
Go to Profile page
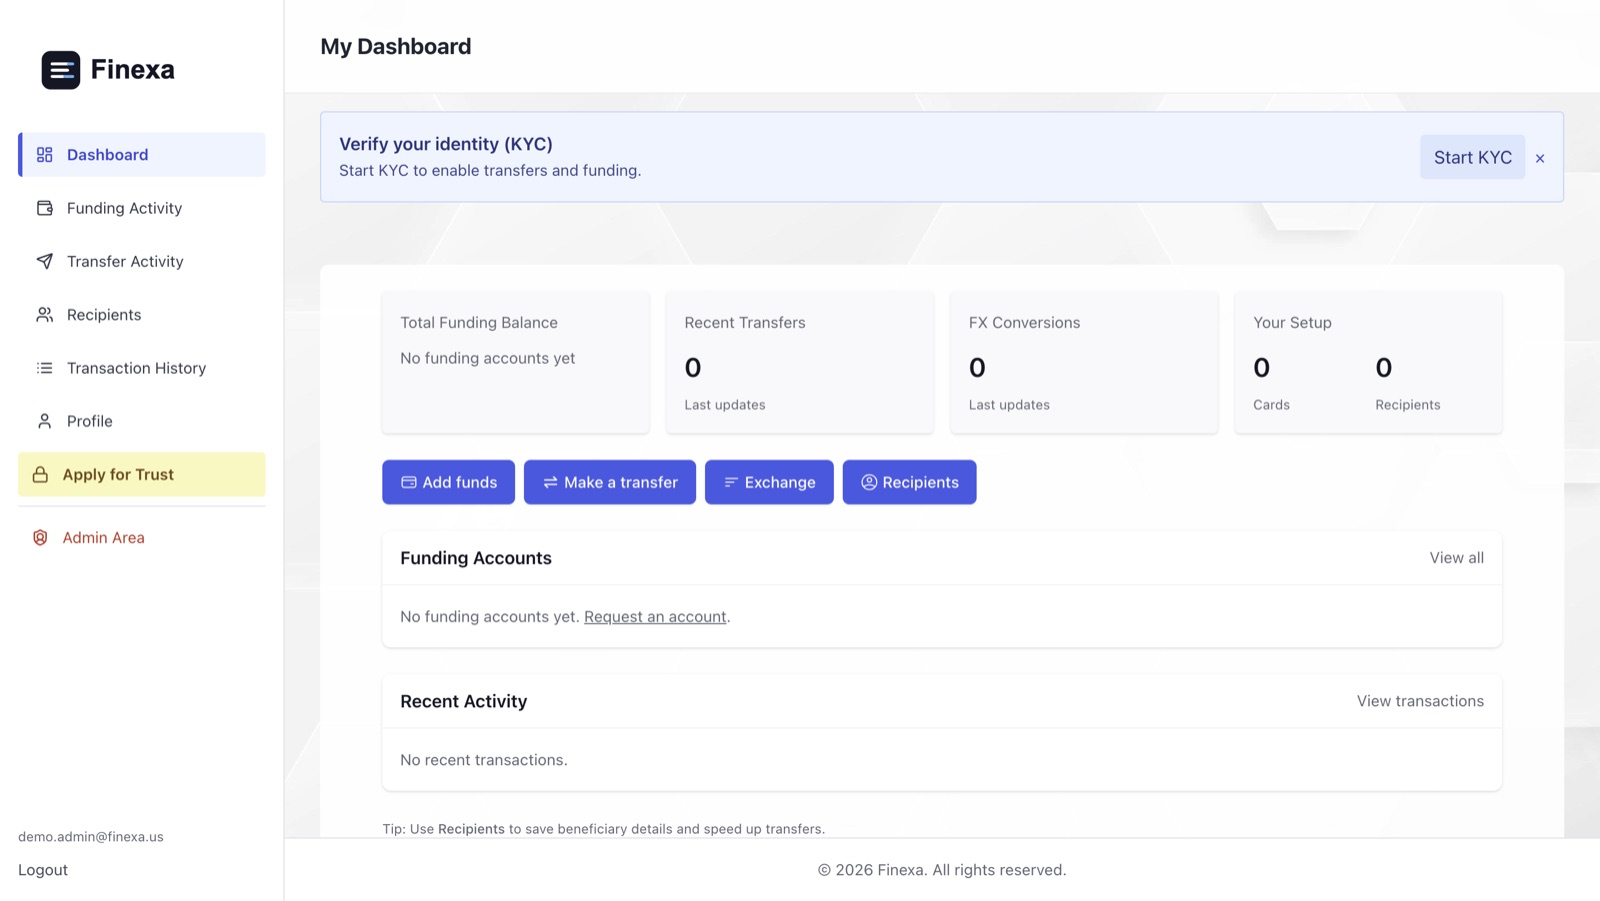pos(142,421)
